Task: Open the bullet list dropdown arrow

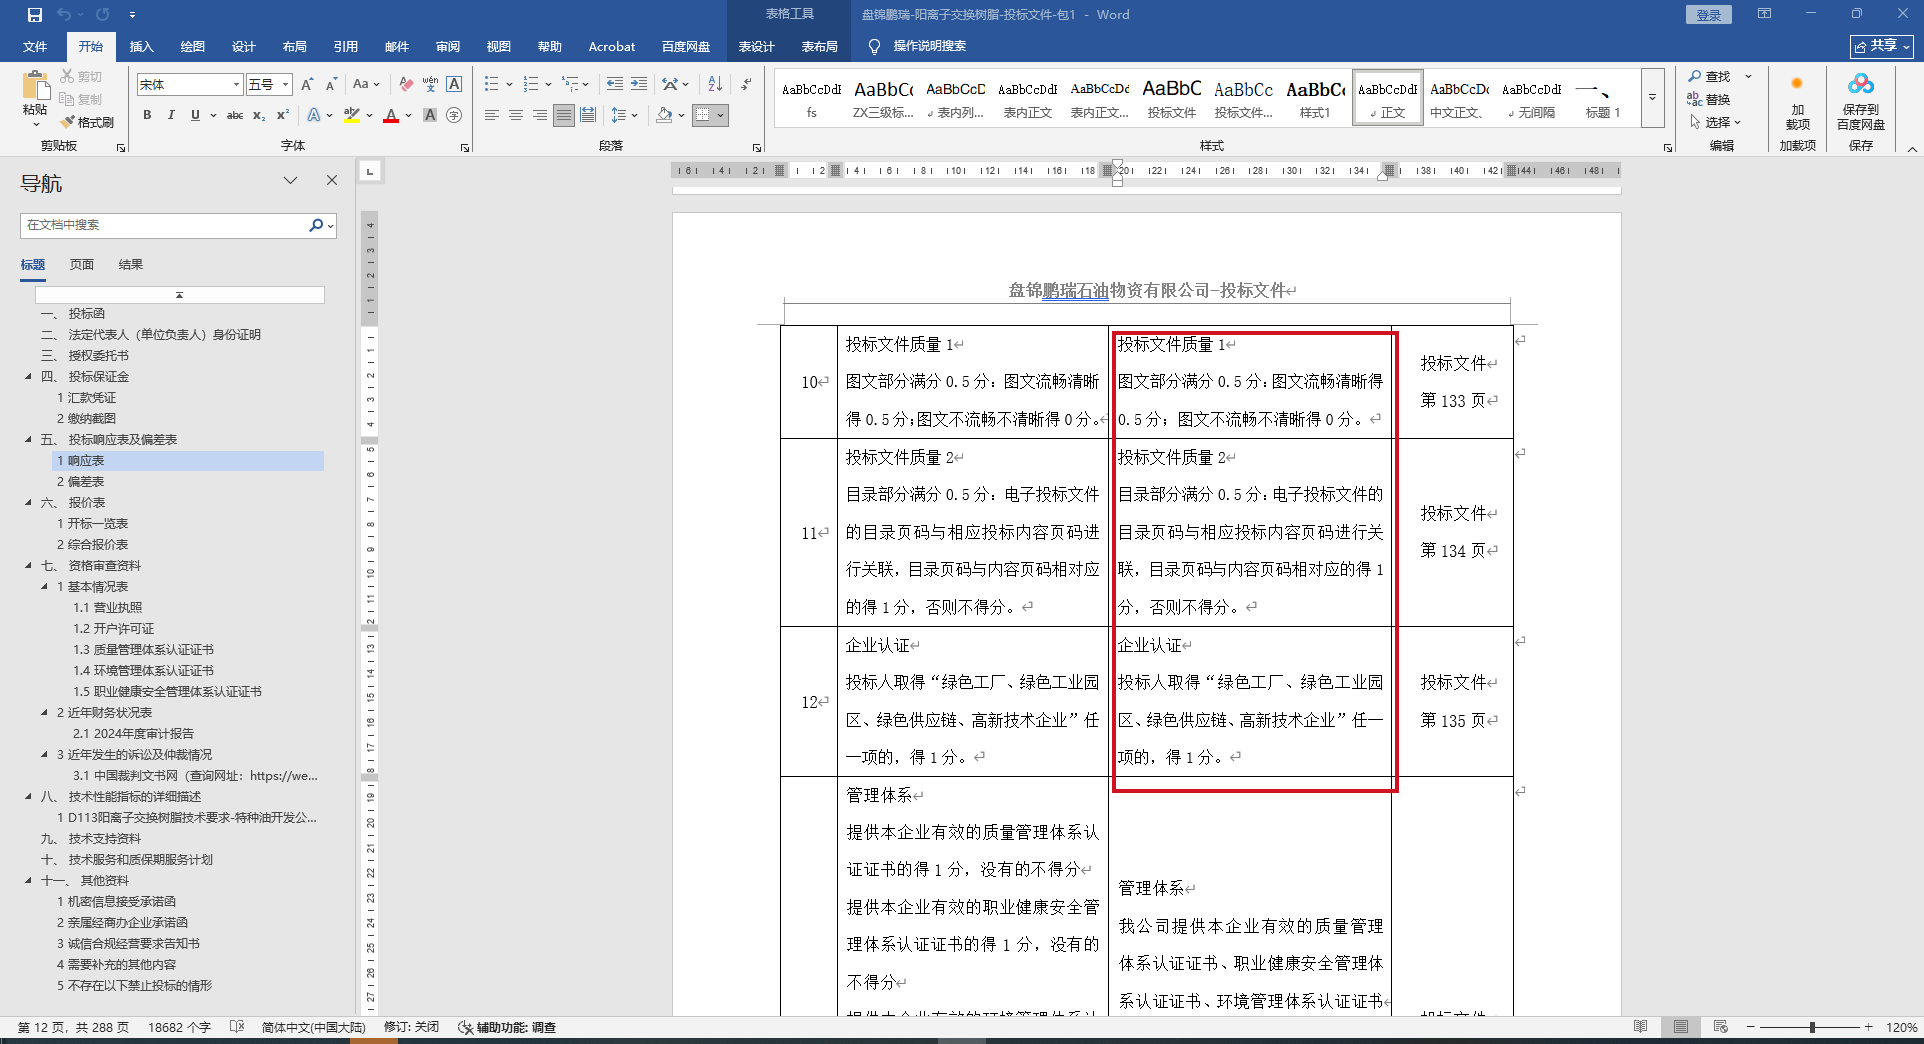Action: [510, 85]
